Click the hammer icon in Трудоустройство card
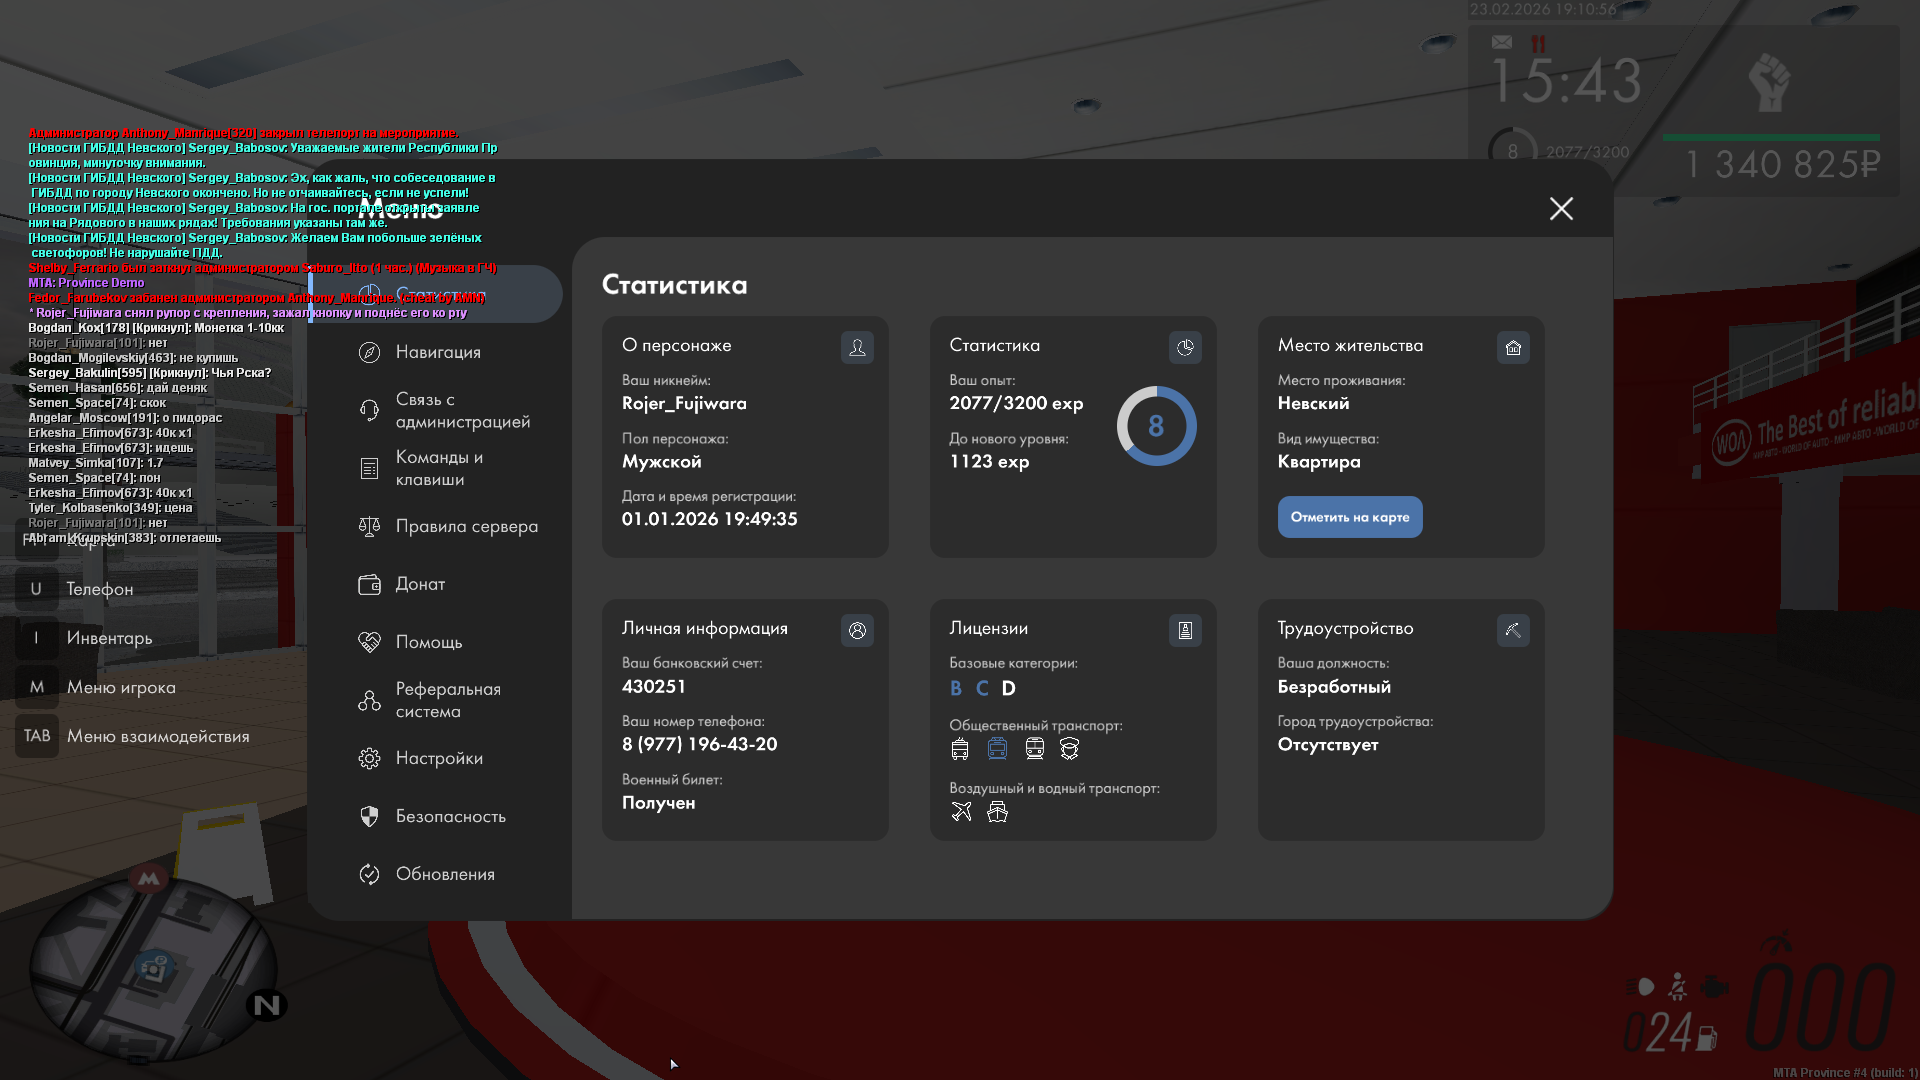 pos(1513,631)
